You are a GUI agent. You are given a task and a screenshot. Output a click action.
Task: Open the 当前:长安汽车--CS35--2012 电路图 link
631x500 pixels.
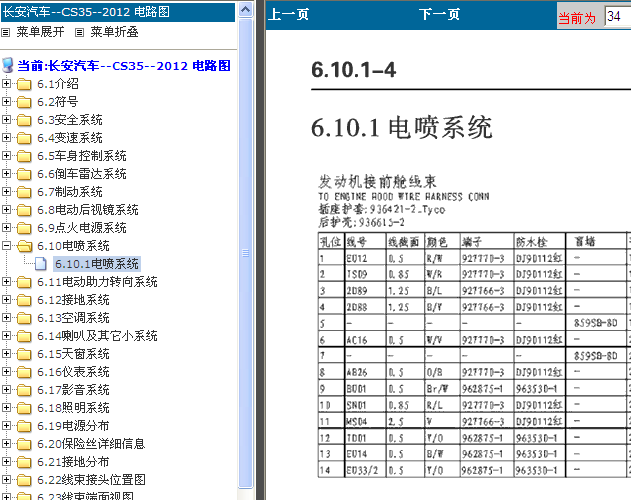coord(124,66)
